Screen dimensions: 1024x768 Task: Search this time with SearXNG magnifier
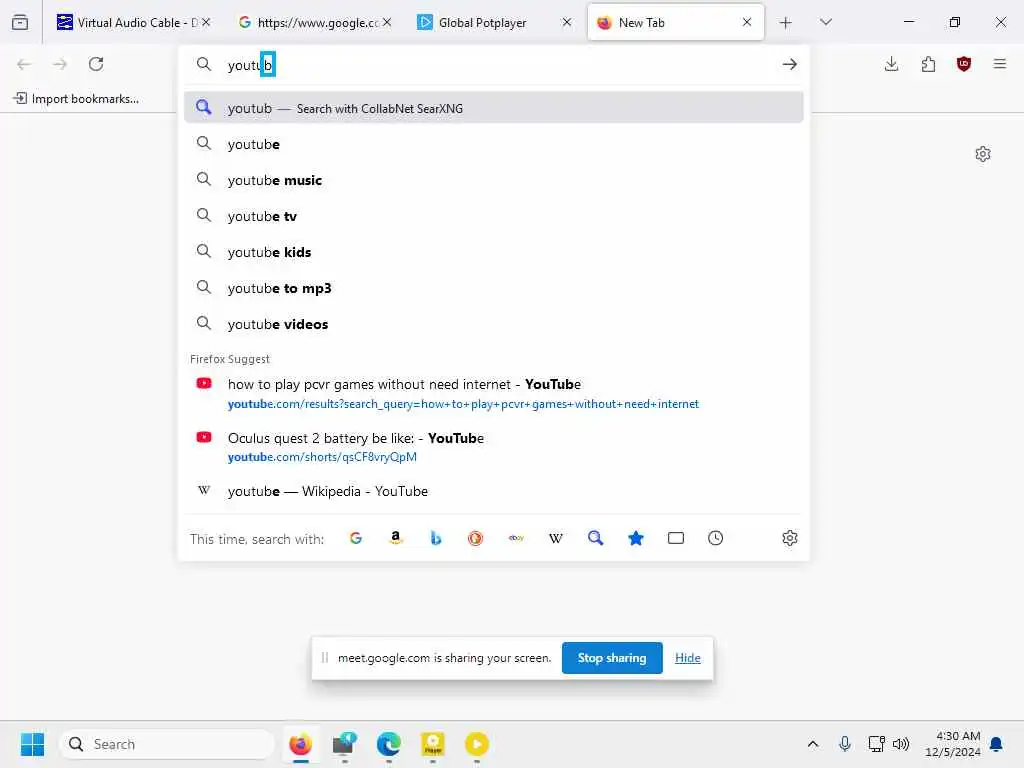(596, 538)
